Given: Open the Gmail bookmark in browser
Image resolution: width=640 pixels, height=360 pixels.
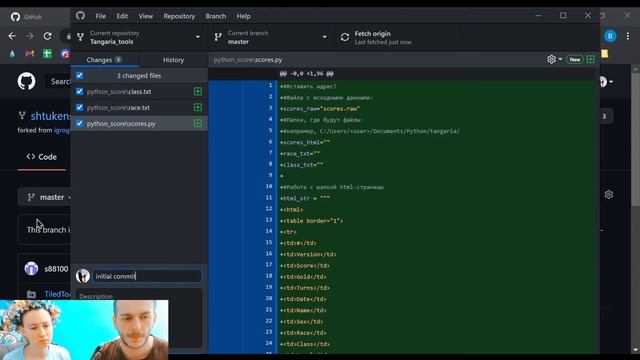Looking at the screenshot, I should [x=29, y=53].
